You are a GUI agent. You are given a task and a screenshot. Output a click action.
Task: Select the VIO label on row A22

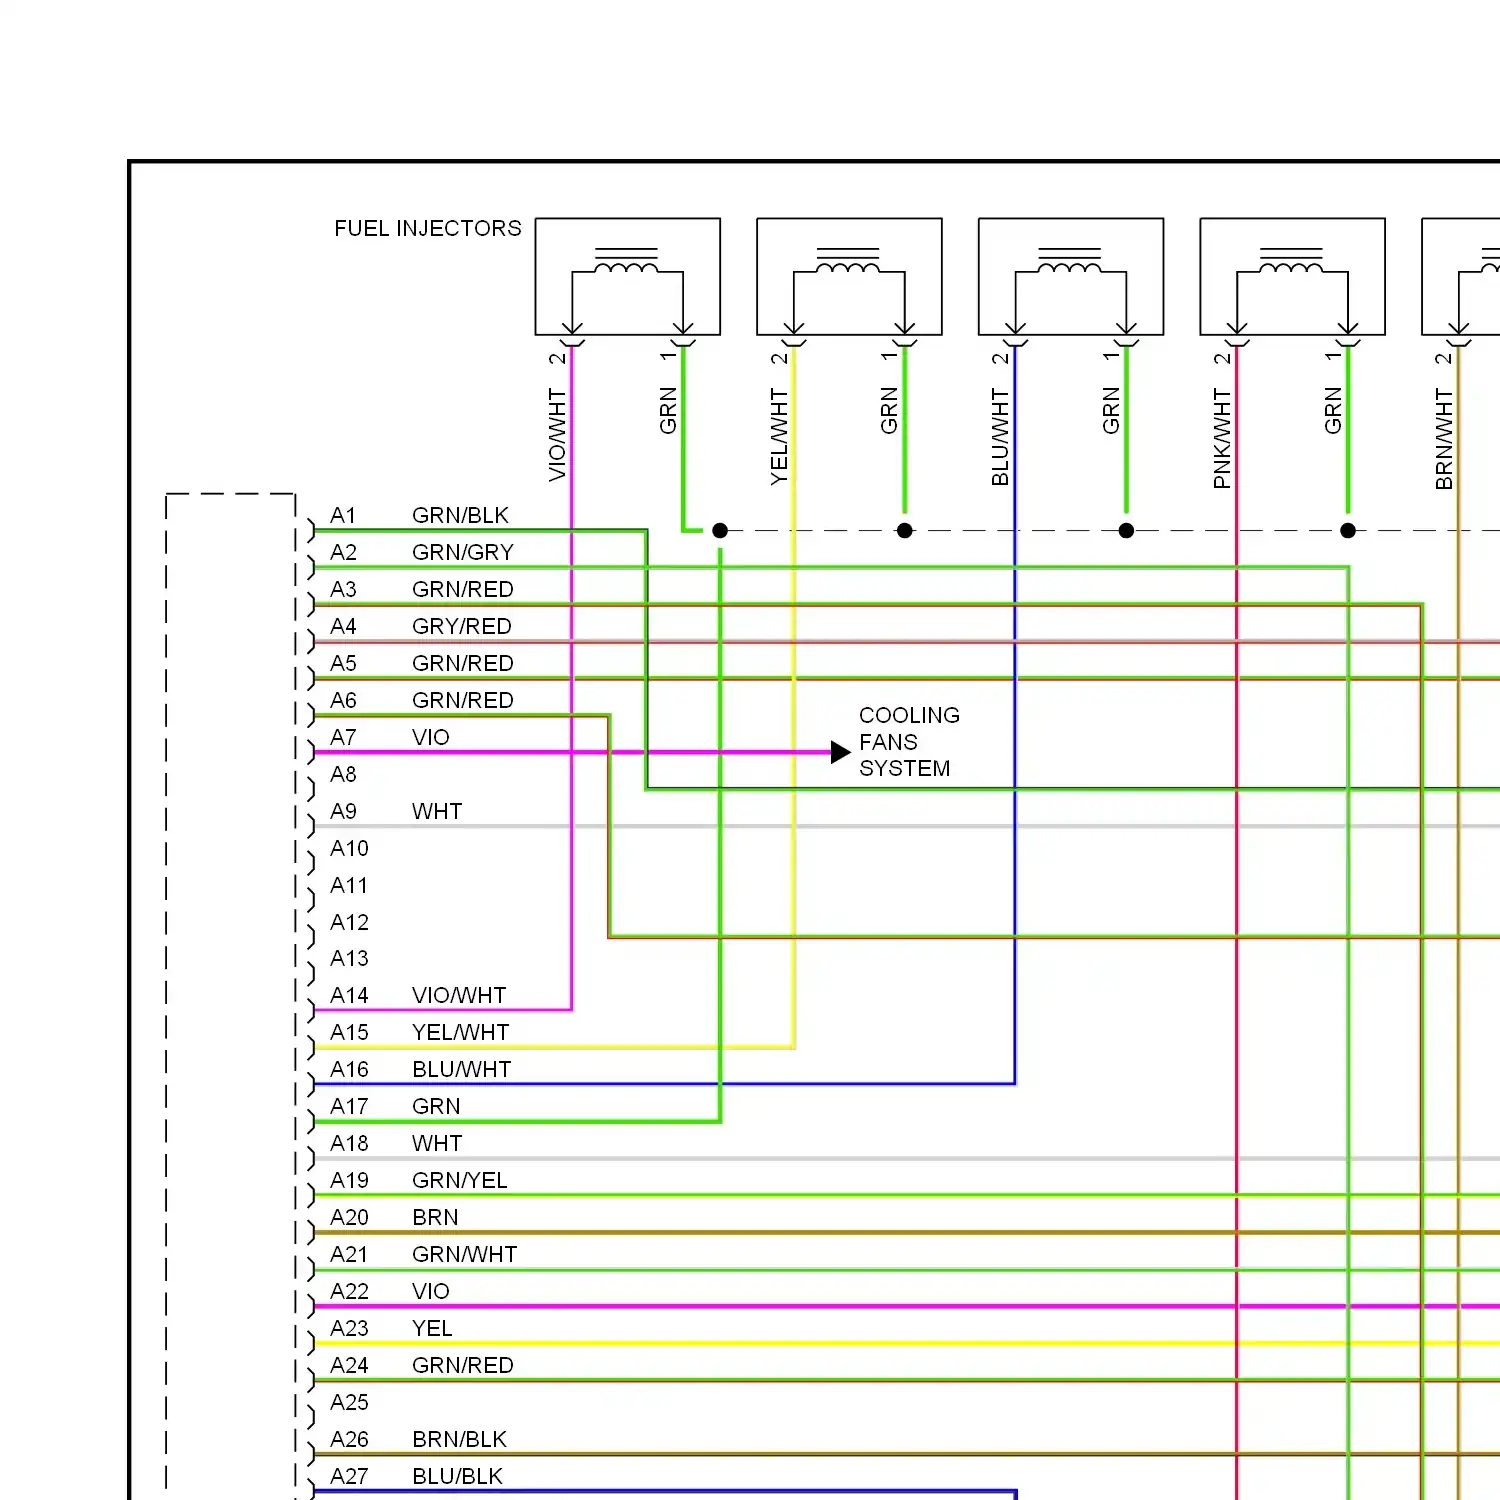pyautogui.click(x=431, y=1292)
